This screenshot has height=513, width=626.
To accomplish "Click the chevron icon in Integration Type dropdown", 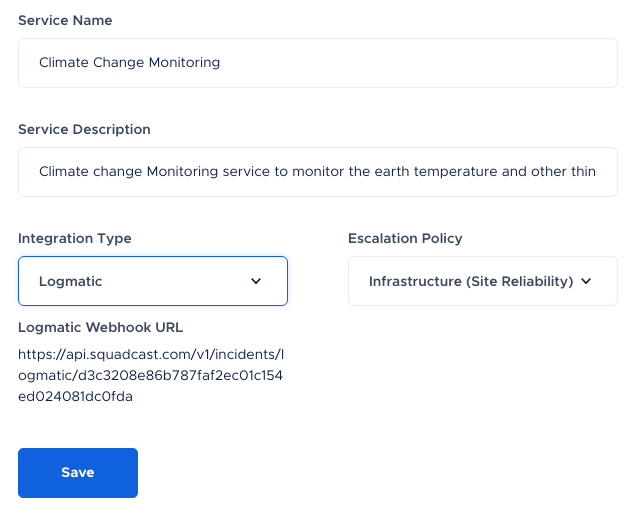I will click(x=256, y=281).
